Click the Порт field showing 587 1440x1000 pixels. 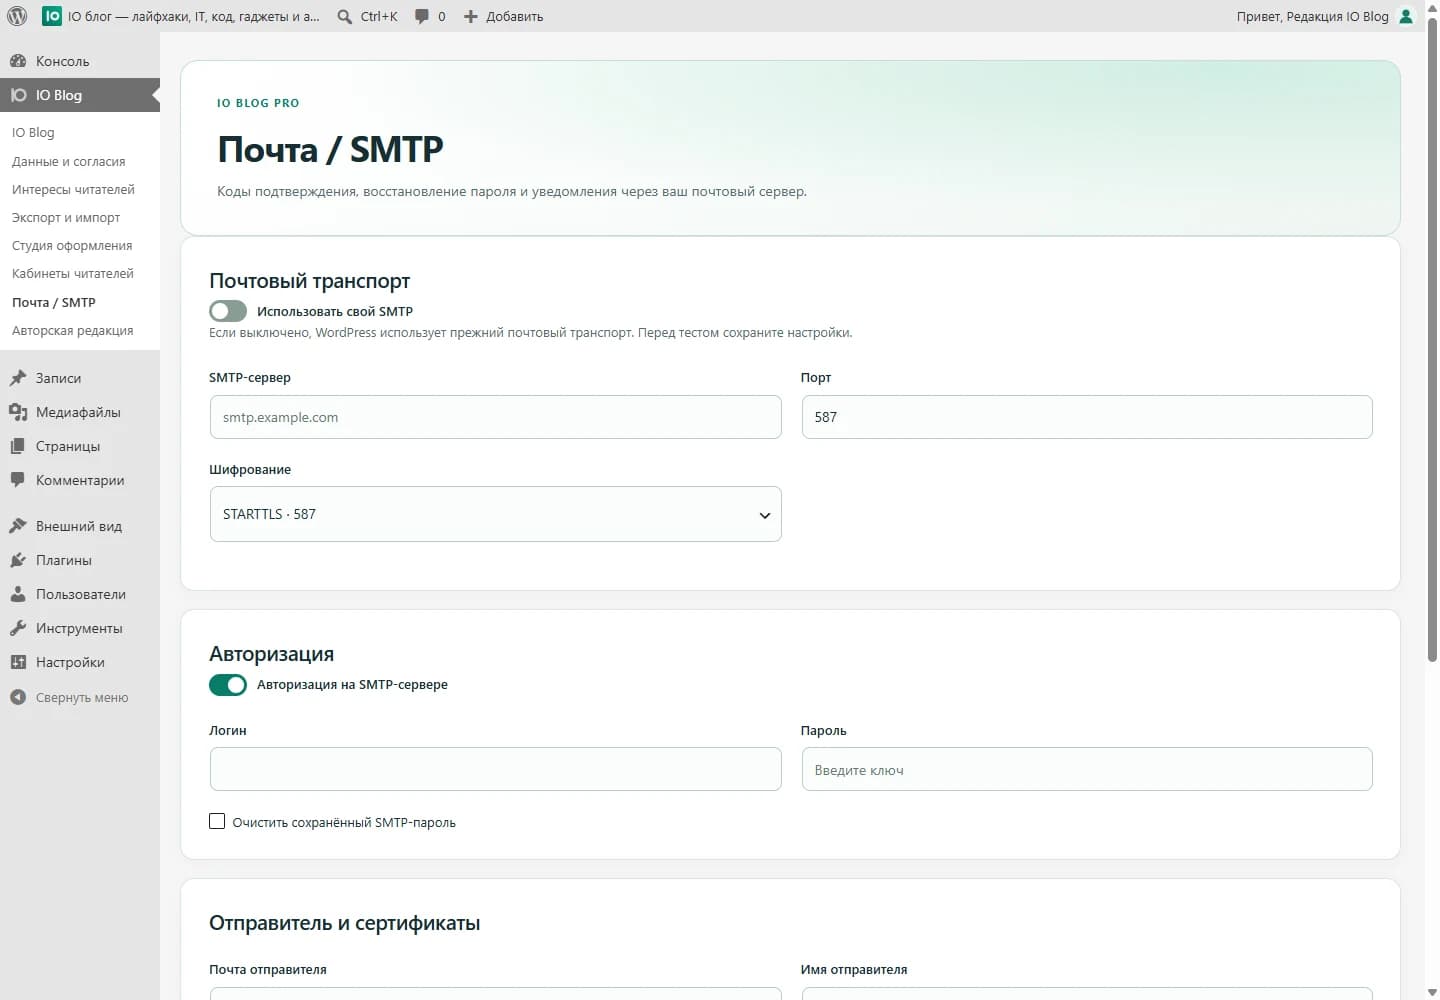click(x=1087, y=417)
